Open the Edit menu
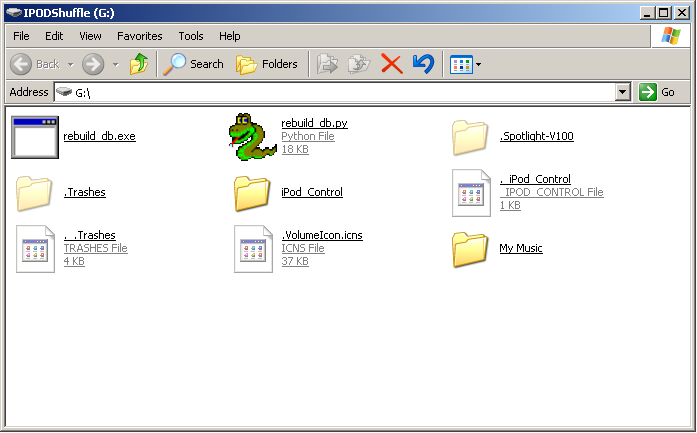697x433 pixels. point(54,36)
